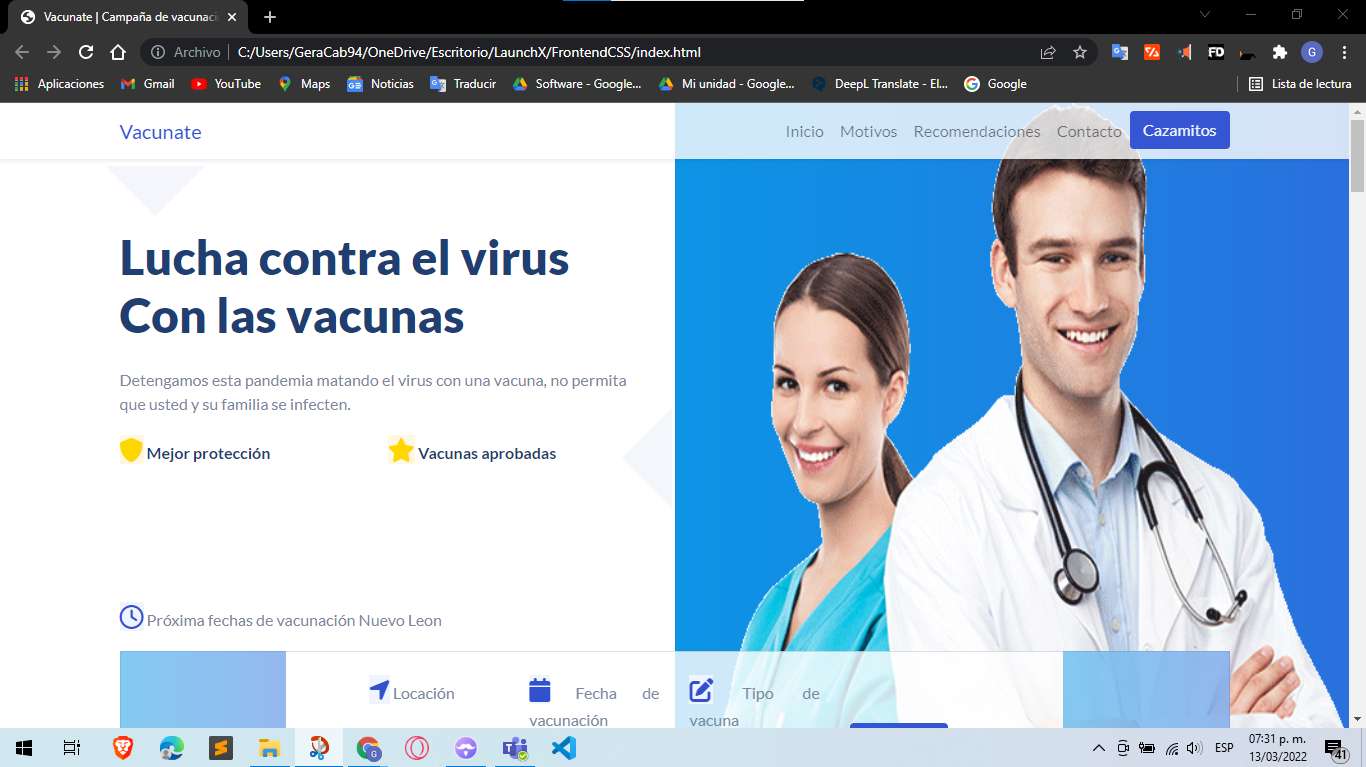Click the yellow shield icon for Mejor protección
Image resolution: width=1366 pixels, height=767 pixels.
(x=130, y=450)
